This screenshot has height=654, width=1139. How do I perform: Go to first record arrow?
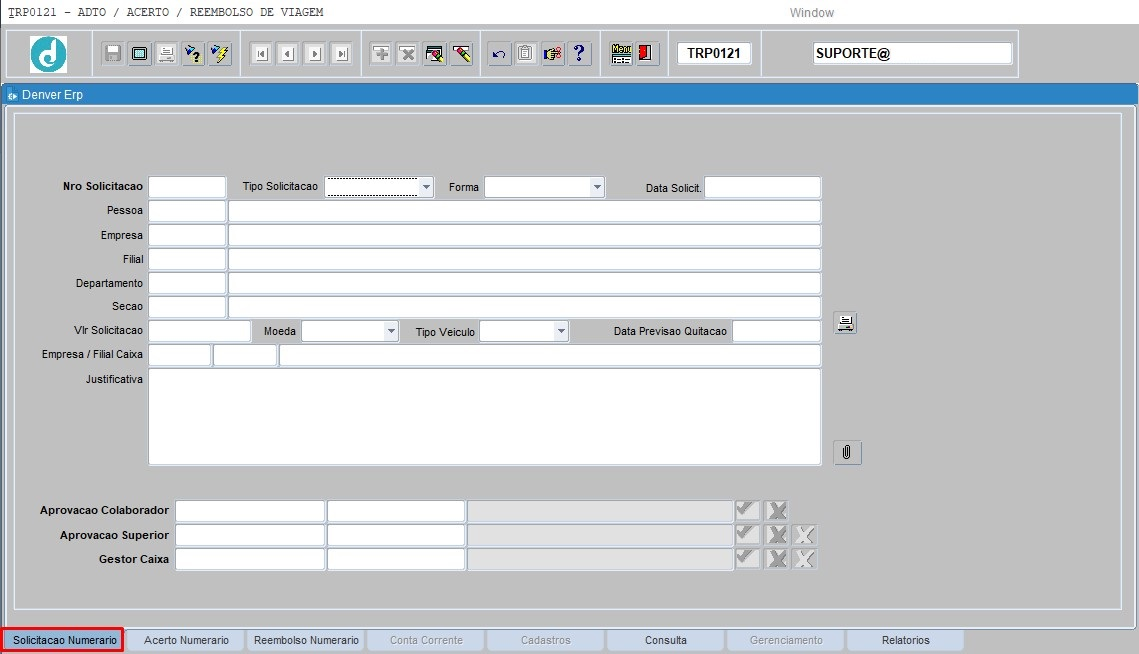[x=262, y=54]
